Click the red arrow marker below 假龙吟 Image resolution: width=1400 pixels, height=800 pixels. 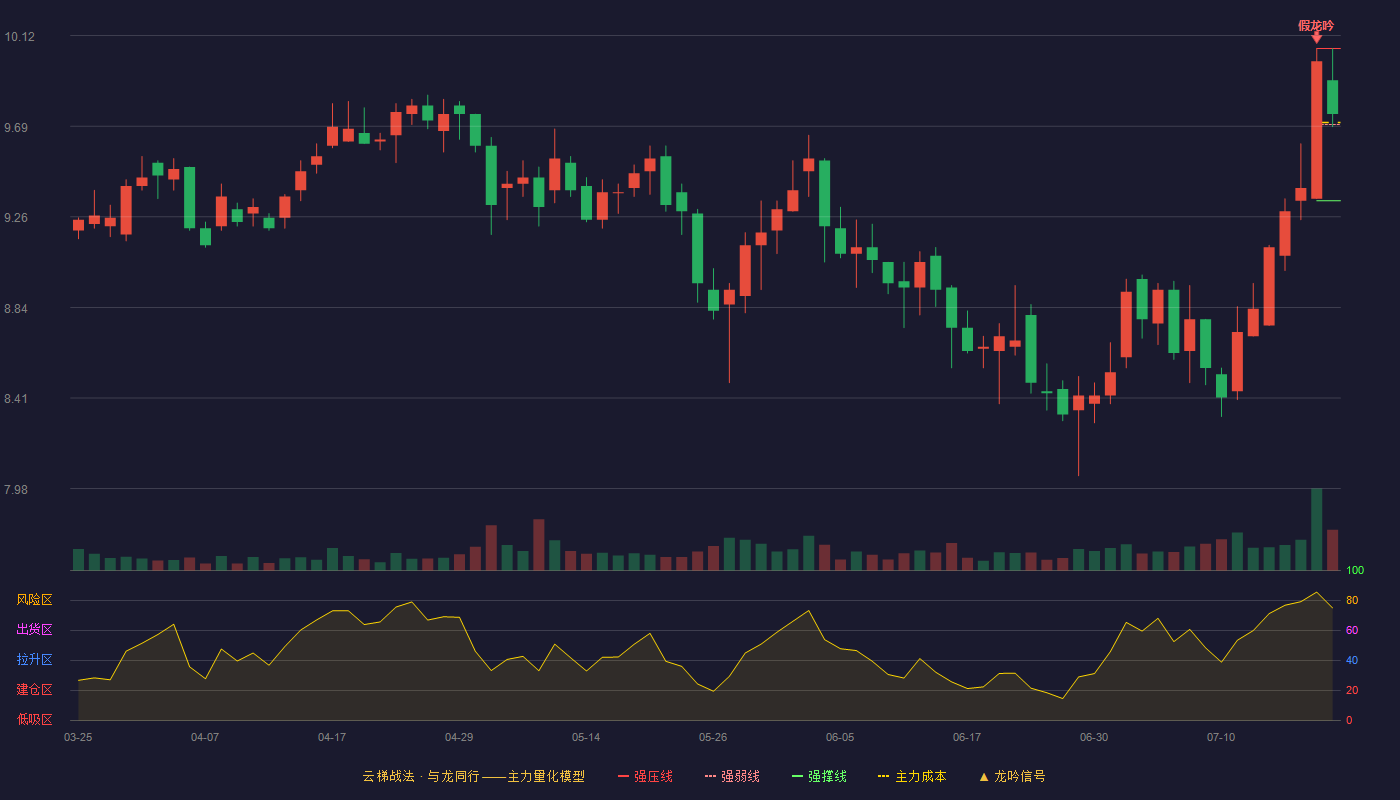[1317, 39]
